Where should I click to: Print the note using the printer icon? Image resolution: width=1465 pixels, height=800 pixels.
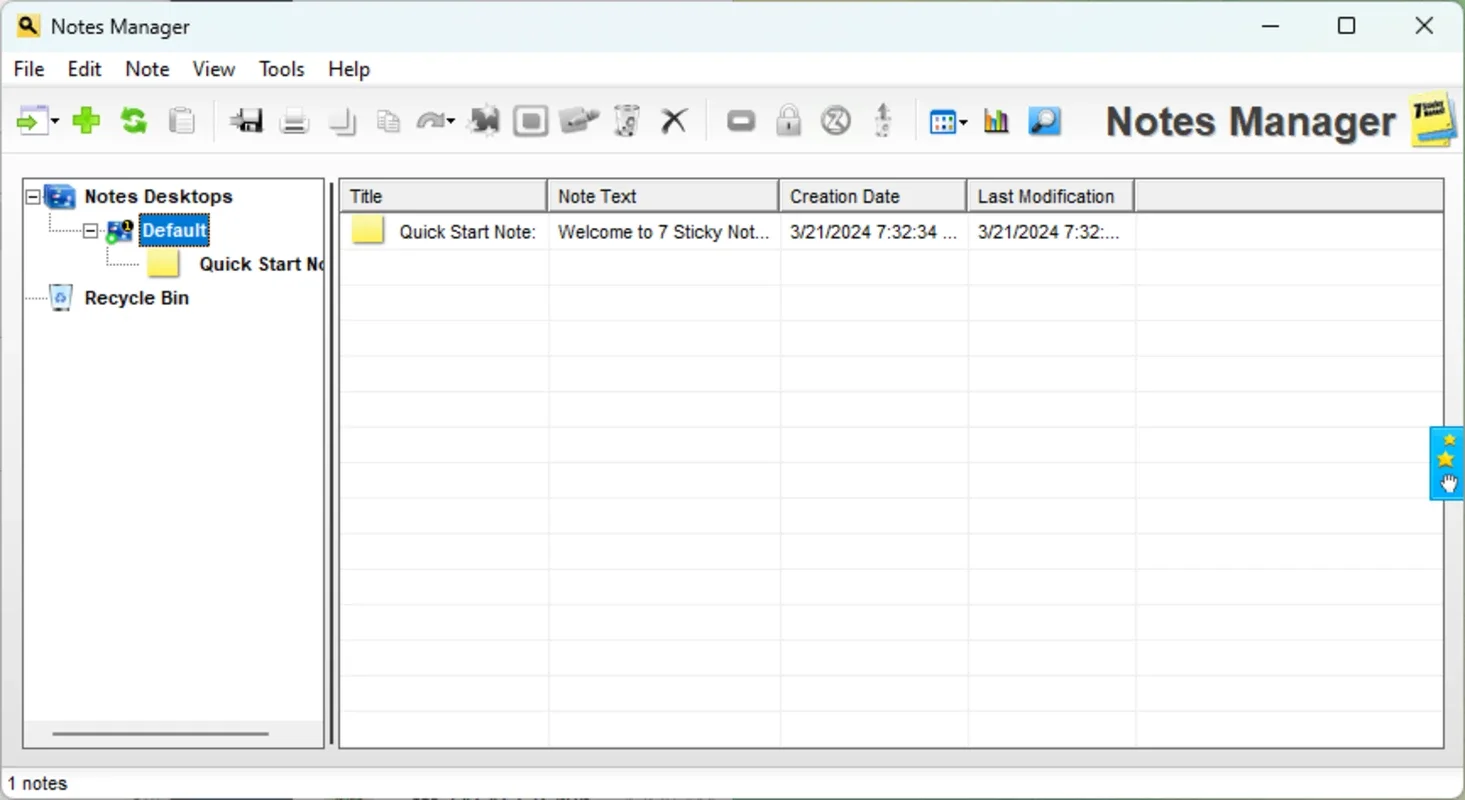click(294, 122)
